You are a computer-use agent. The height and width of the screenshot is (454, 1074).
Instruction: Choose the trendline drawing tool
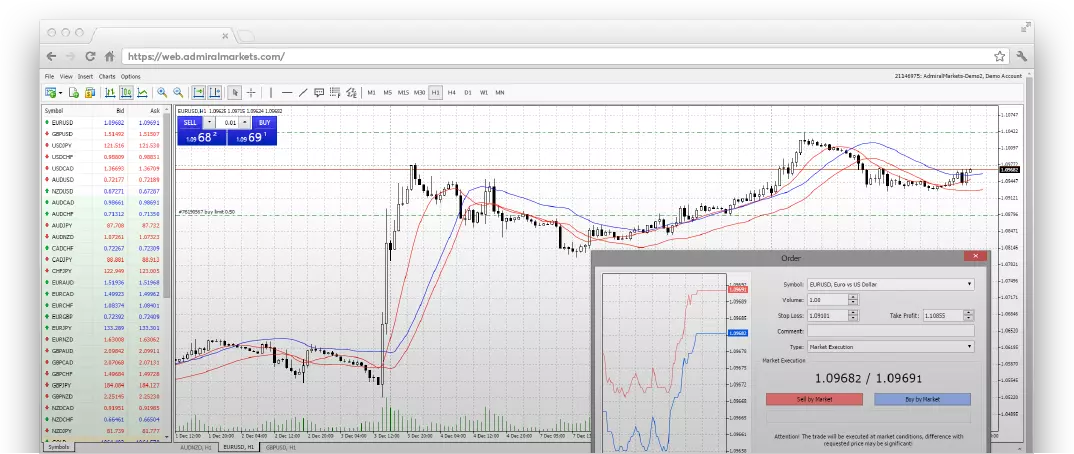click(303, 92)
